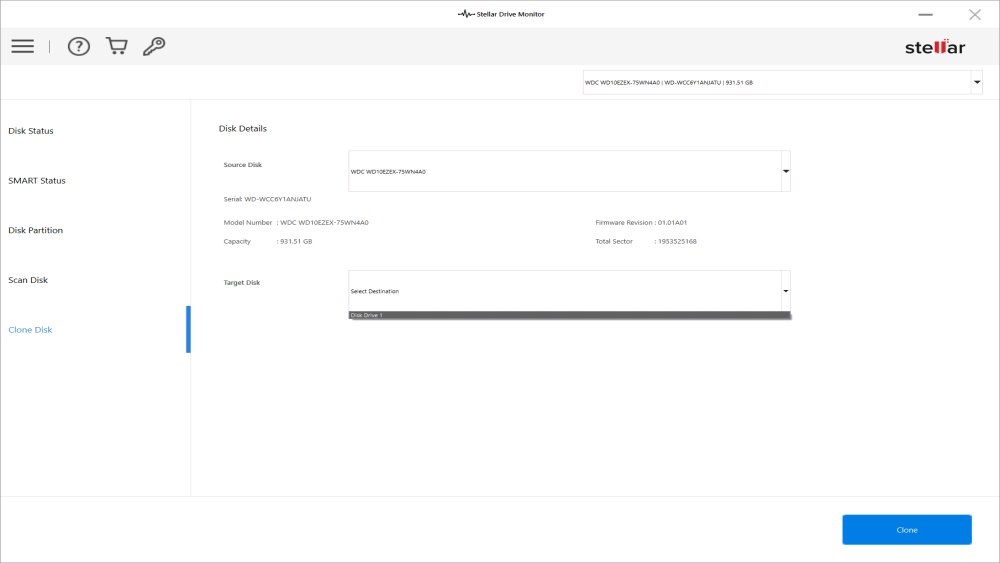Click the Capacity 931.51 GB value
The image size is (1000, 563).
tap(296, 242)
